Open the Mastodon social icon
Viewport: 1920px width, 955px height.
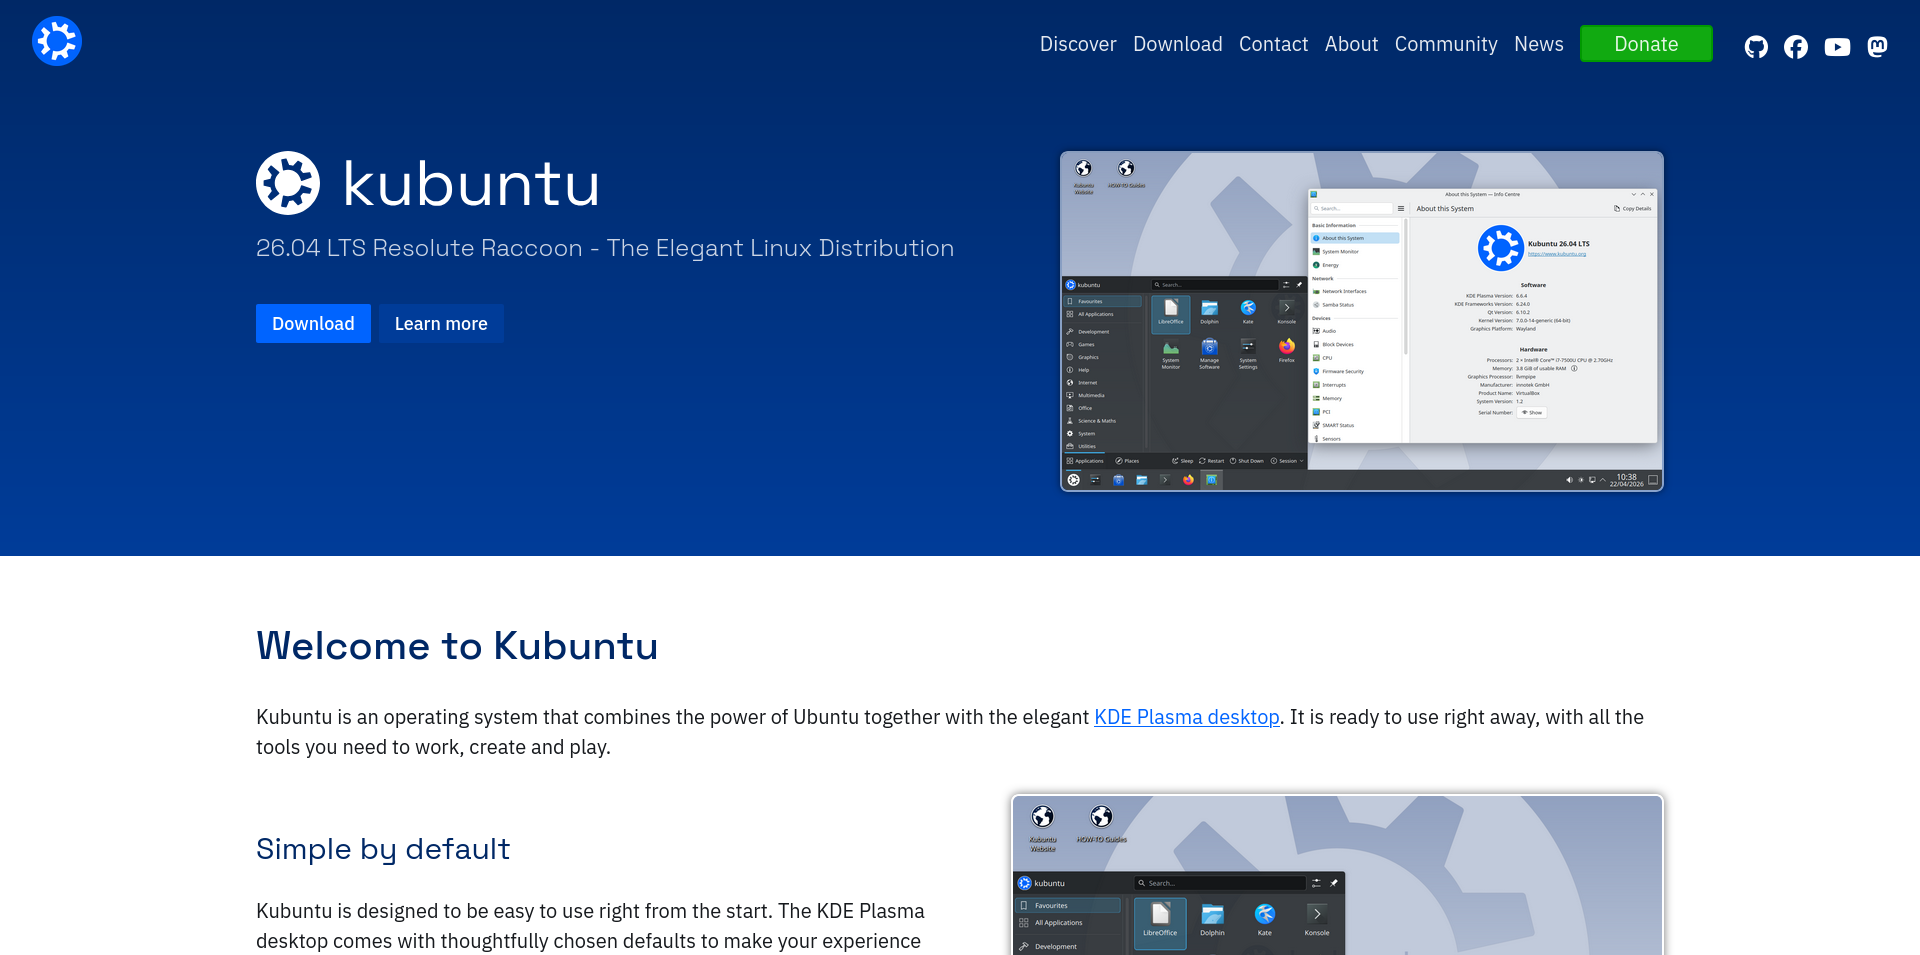[1878, 47]
